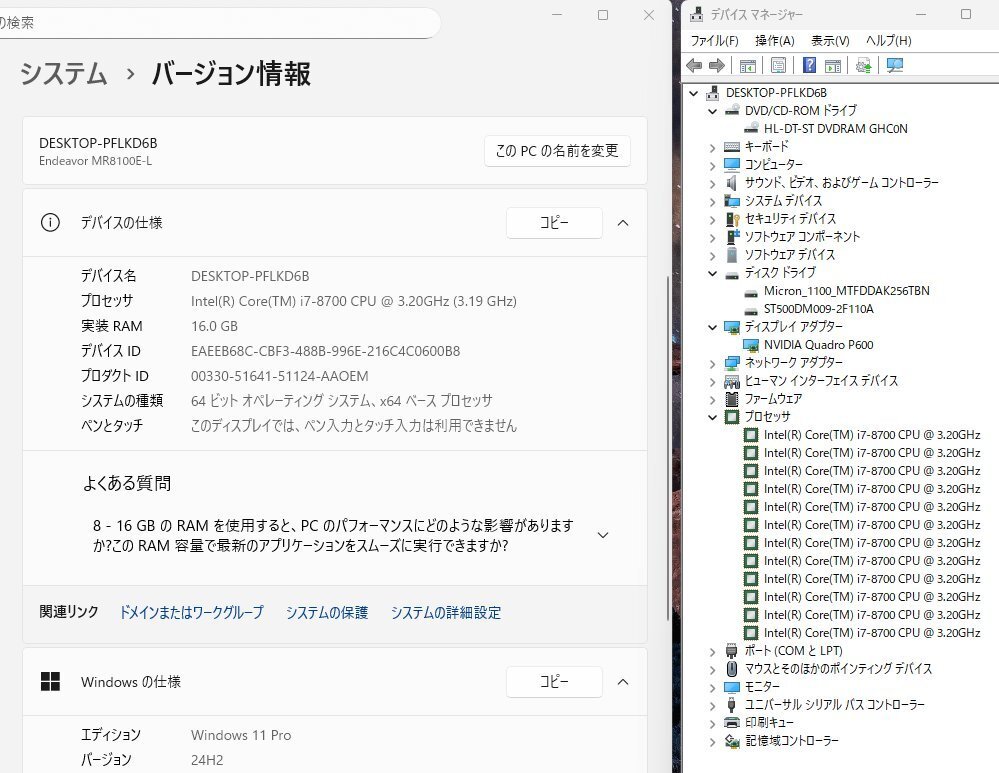Screen dimensions: 999x773
Task: Open the 表示(V) menu
Action: click(x=829, y=41)
